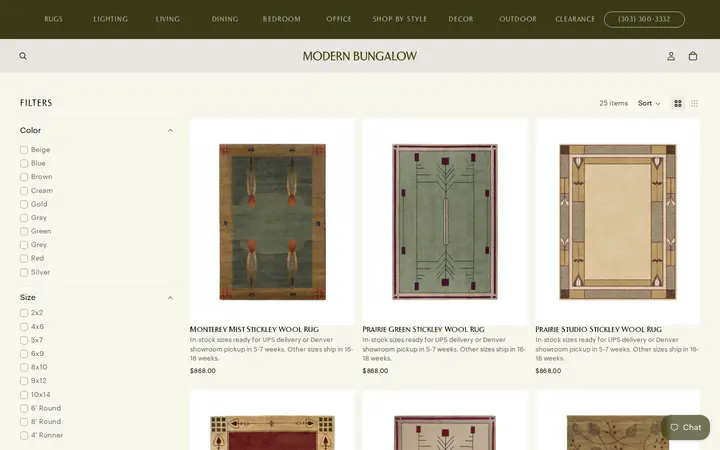Open the Outdoor menu

[x=518, y=19]
